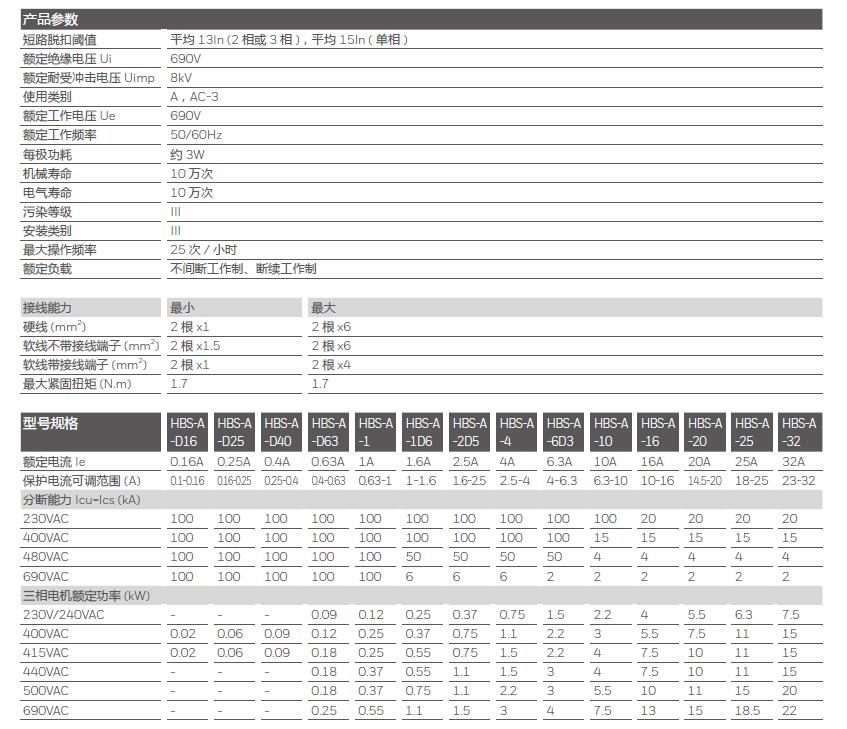Select the 最大 column header

click(565, 308)
